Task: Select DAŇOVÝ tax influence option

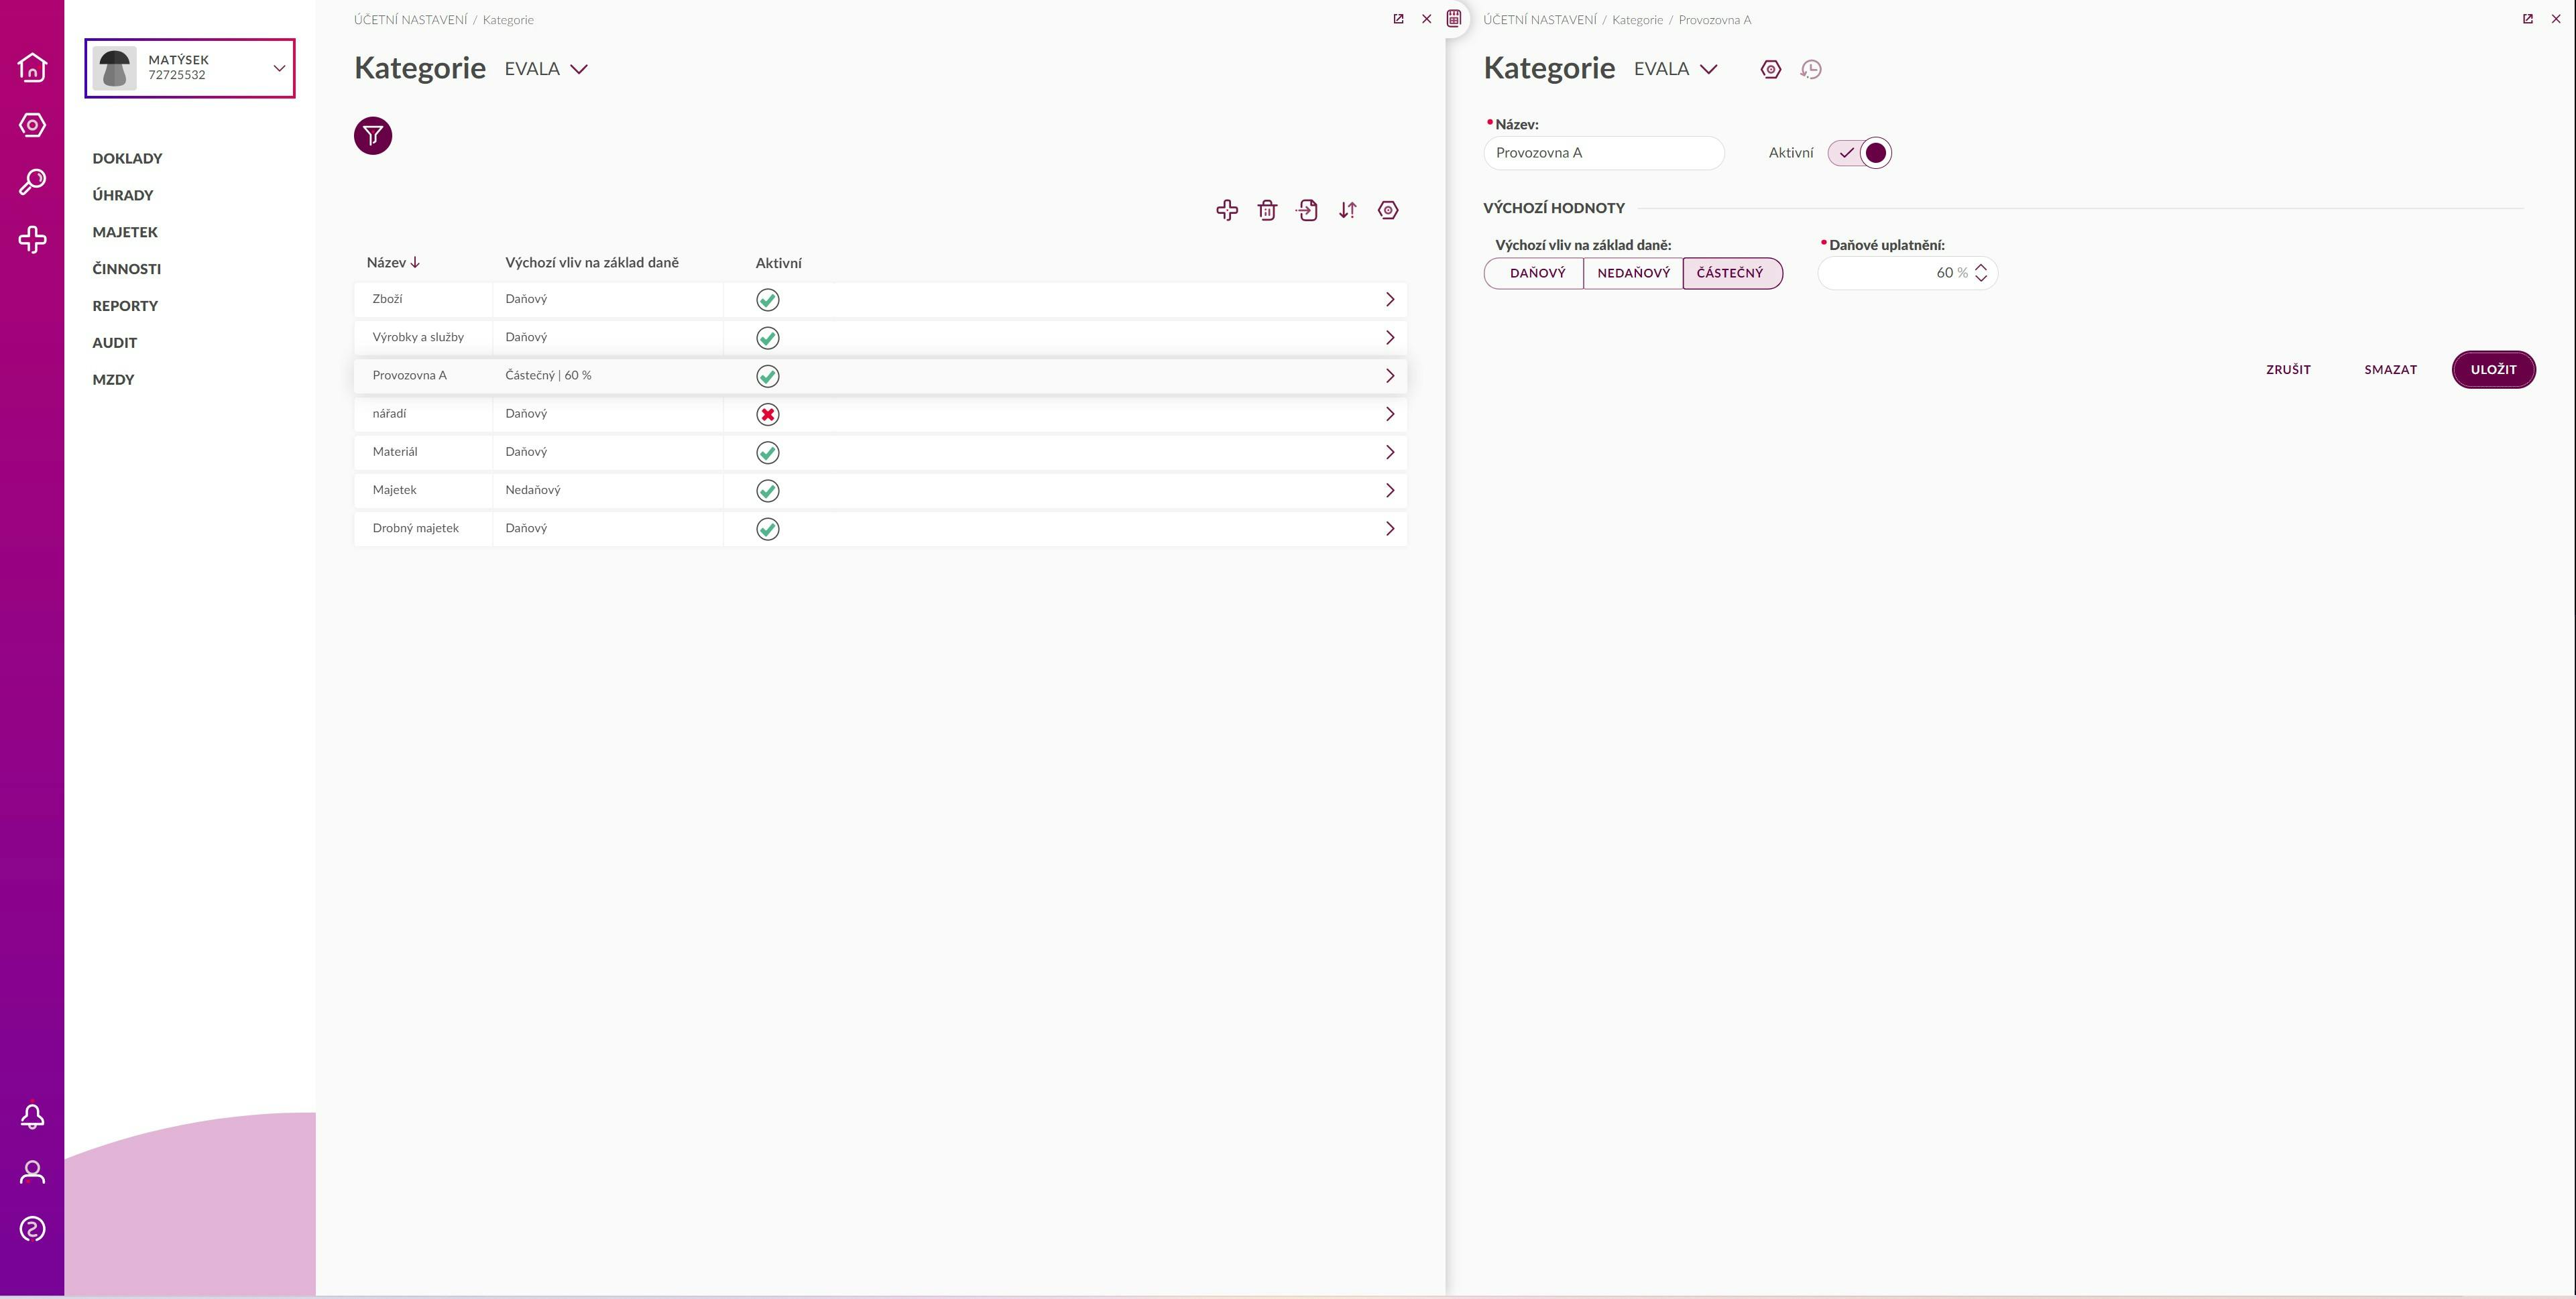Action: [x=1534, y=273]
